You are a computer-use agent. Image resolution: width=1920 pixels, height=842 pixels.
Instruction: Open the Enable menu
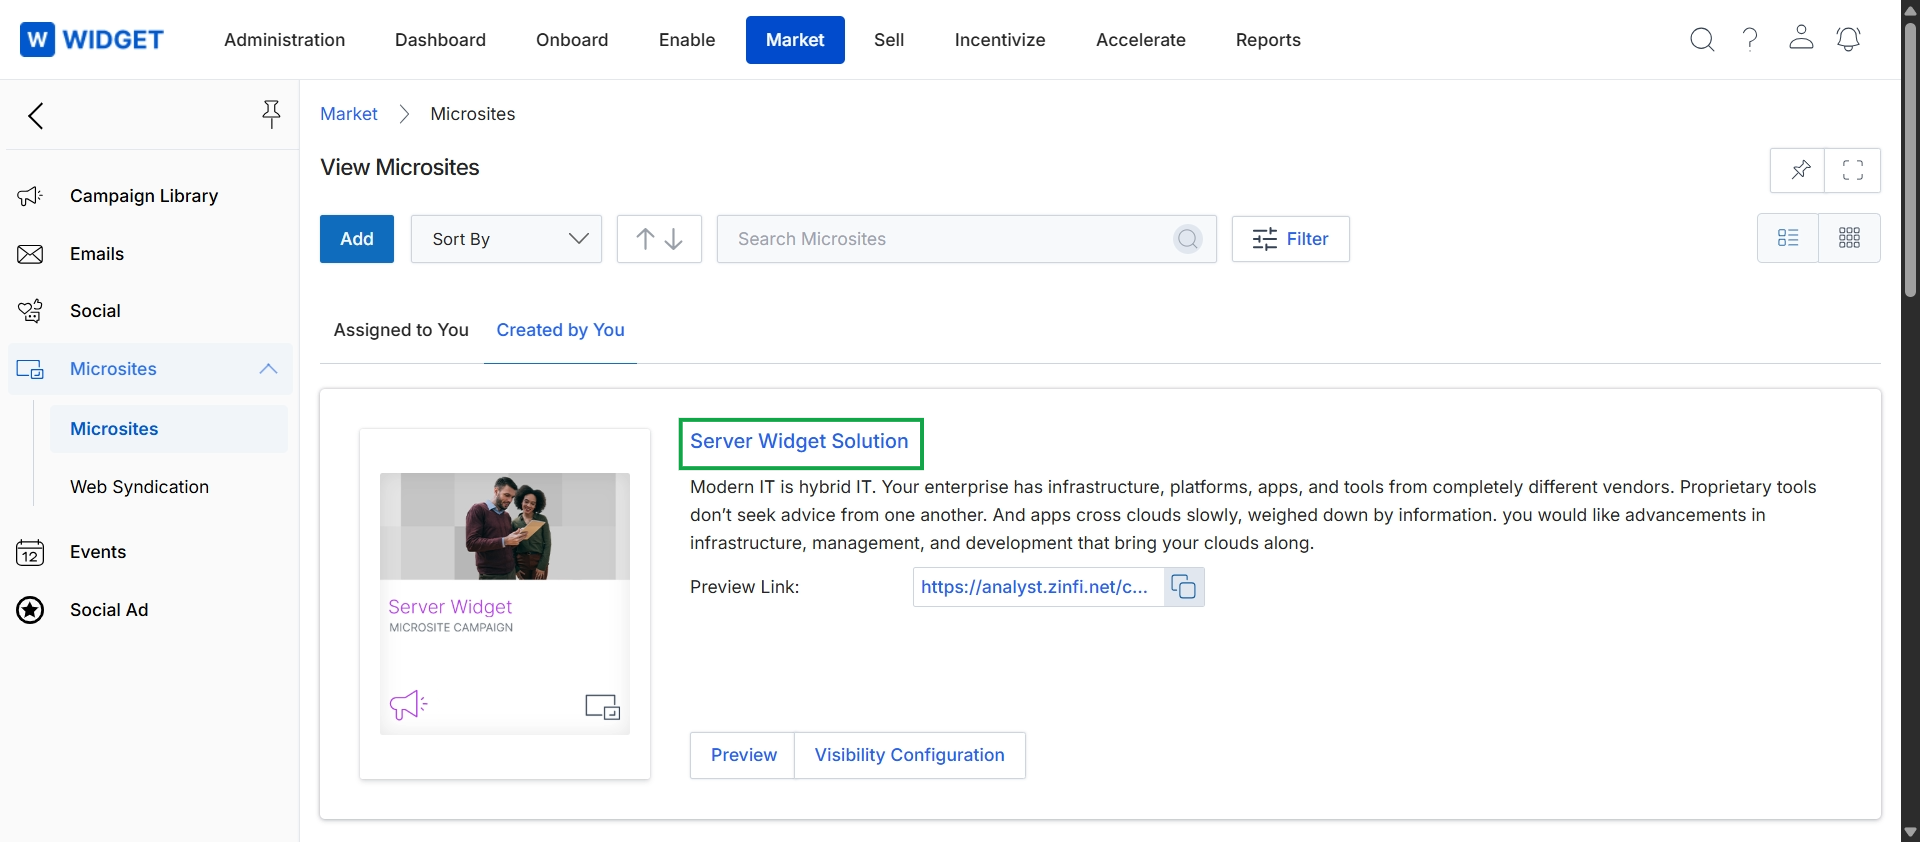[x=687, y=40]
